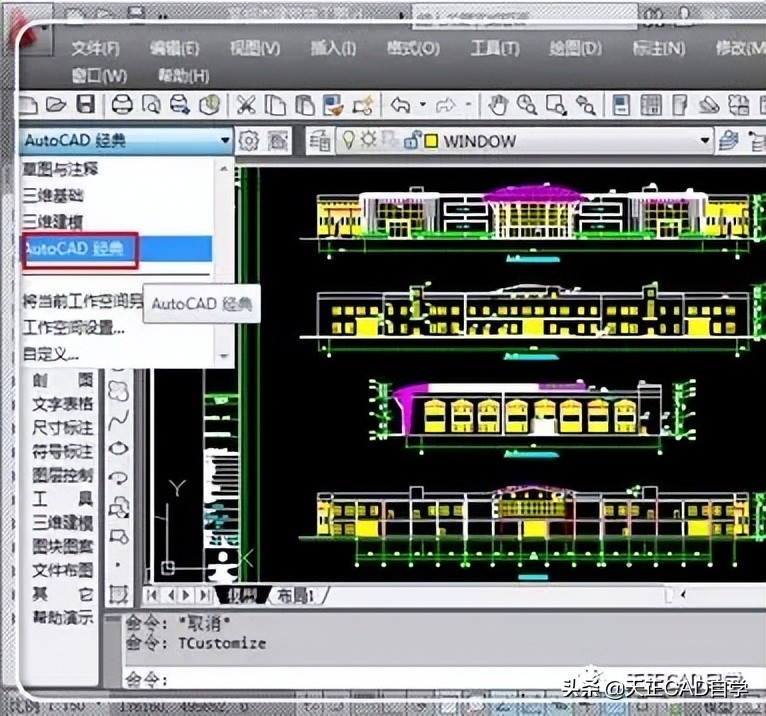Toggle WINDOW layer lock padlock icon
The height and width of the screenshot is (716, 766).
point(412,141)
